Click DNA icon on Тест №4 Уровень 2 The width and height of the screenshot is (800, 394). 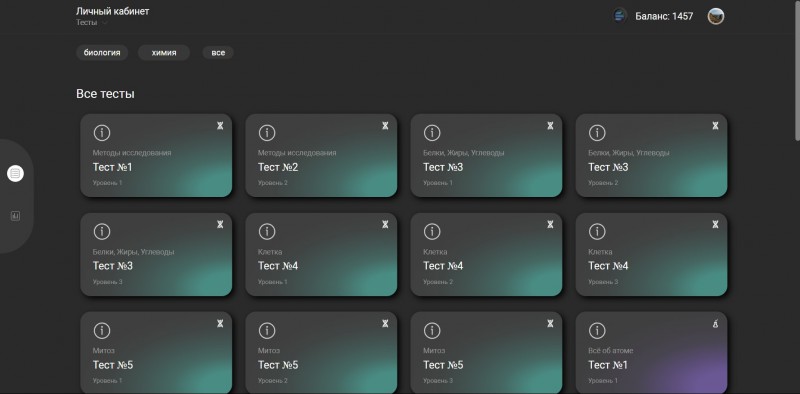[x=550, y=225]
